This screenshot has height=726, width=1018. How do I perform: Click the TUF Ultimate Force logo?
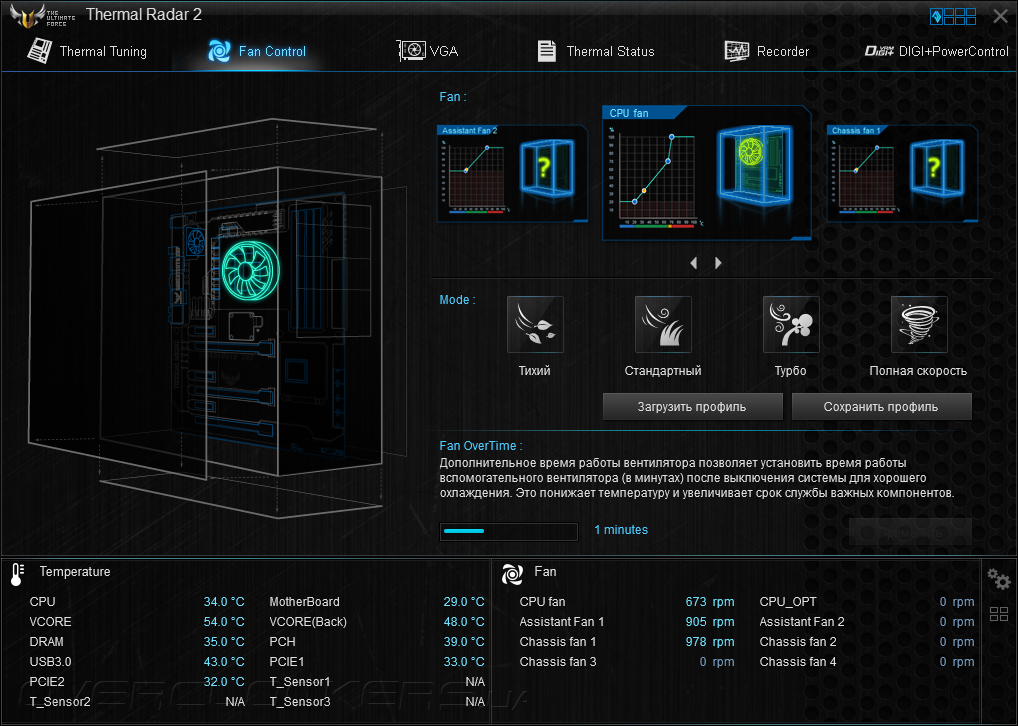[x=42, y=16]
